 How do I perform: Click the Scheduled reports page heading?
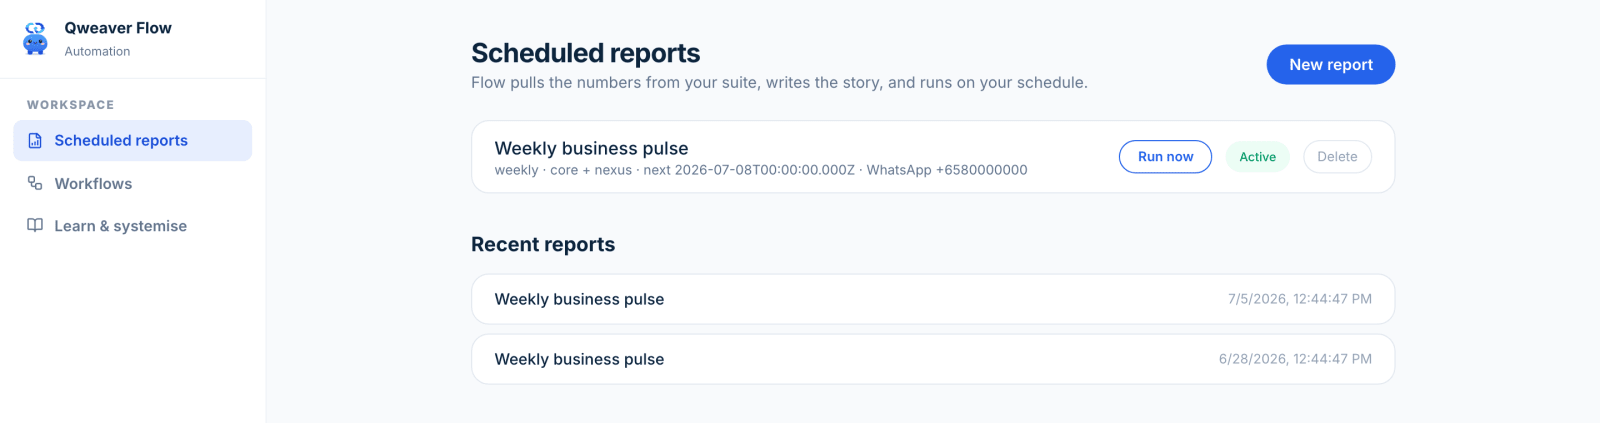(x=585, y=53)
